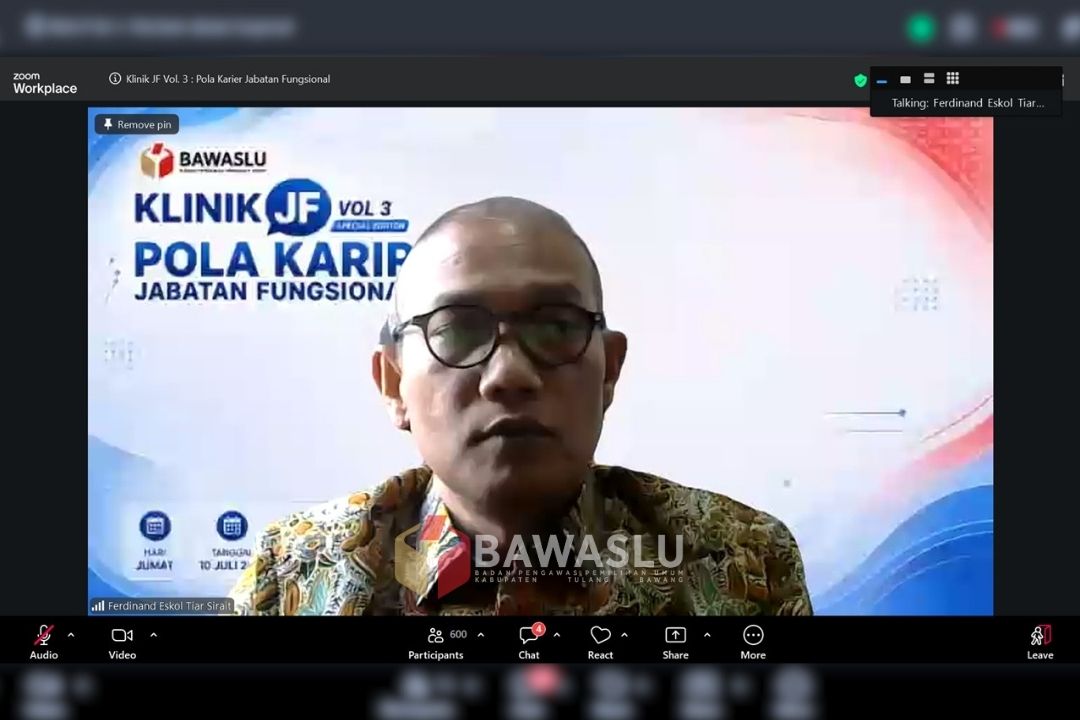Image resolution: width=1080 pixels, height=720 pixels.
Task: Expand the caret next to Participants
Action: click(x=481, y=635)
